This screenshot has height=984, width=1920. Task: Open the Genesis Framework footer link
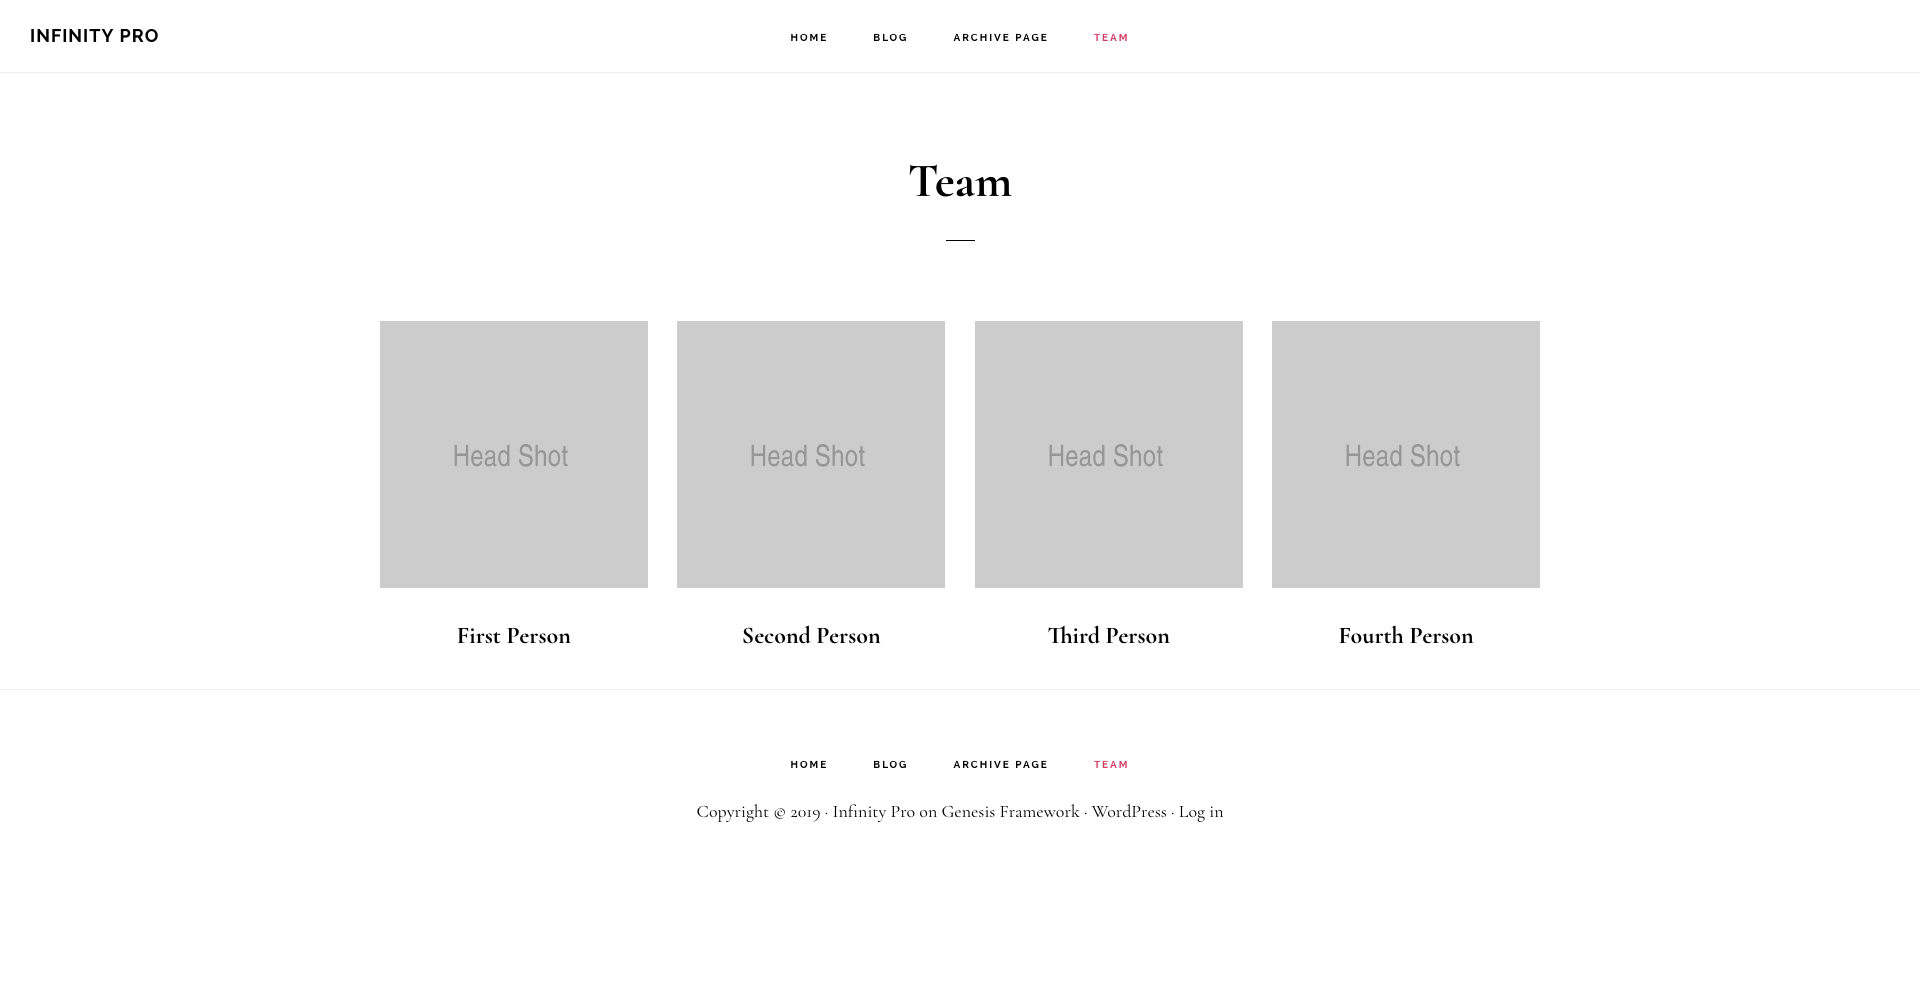(x=1010, y=812)
